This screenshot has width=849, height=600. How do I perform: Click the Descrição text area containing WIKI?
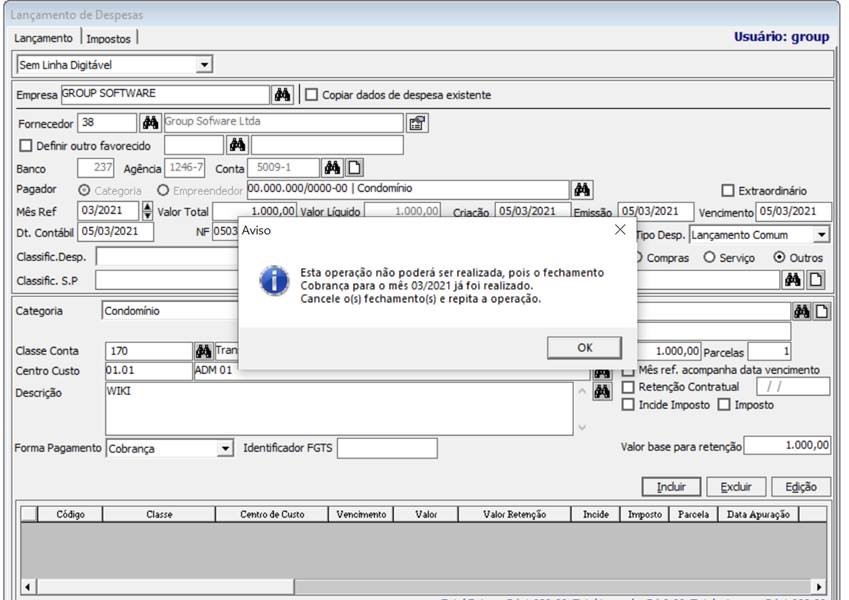(x=339, y=409)
